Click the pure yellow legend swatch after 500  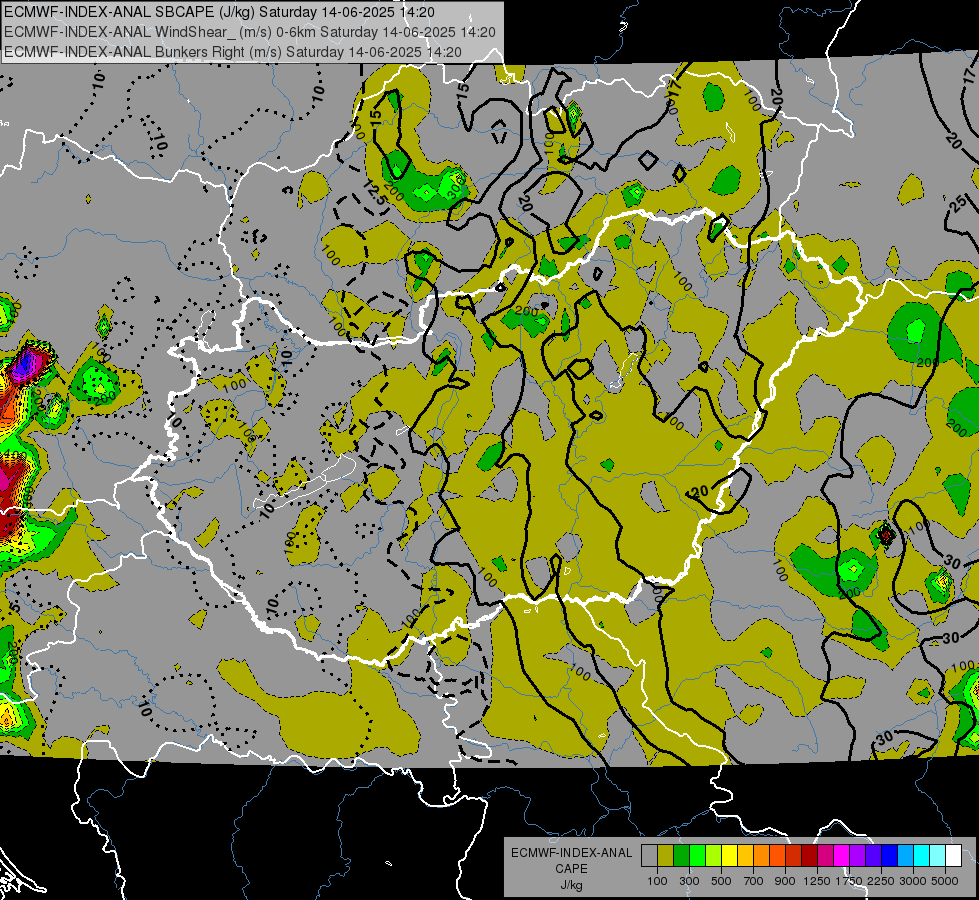[x=729, y=856]
